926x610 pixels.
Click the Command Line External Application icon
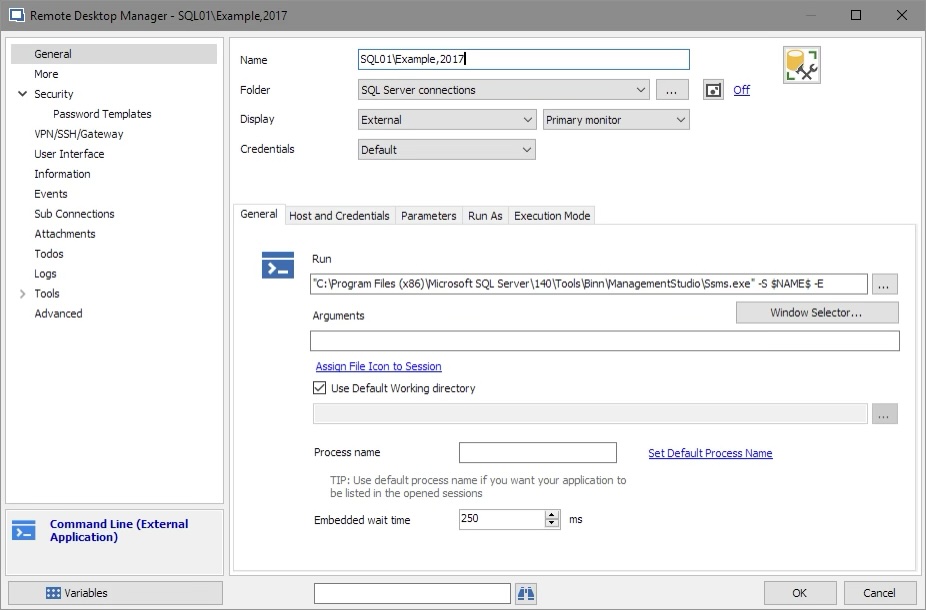pyautogui.click(x=24, y=530)
